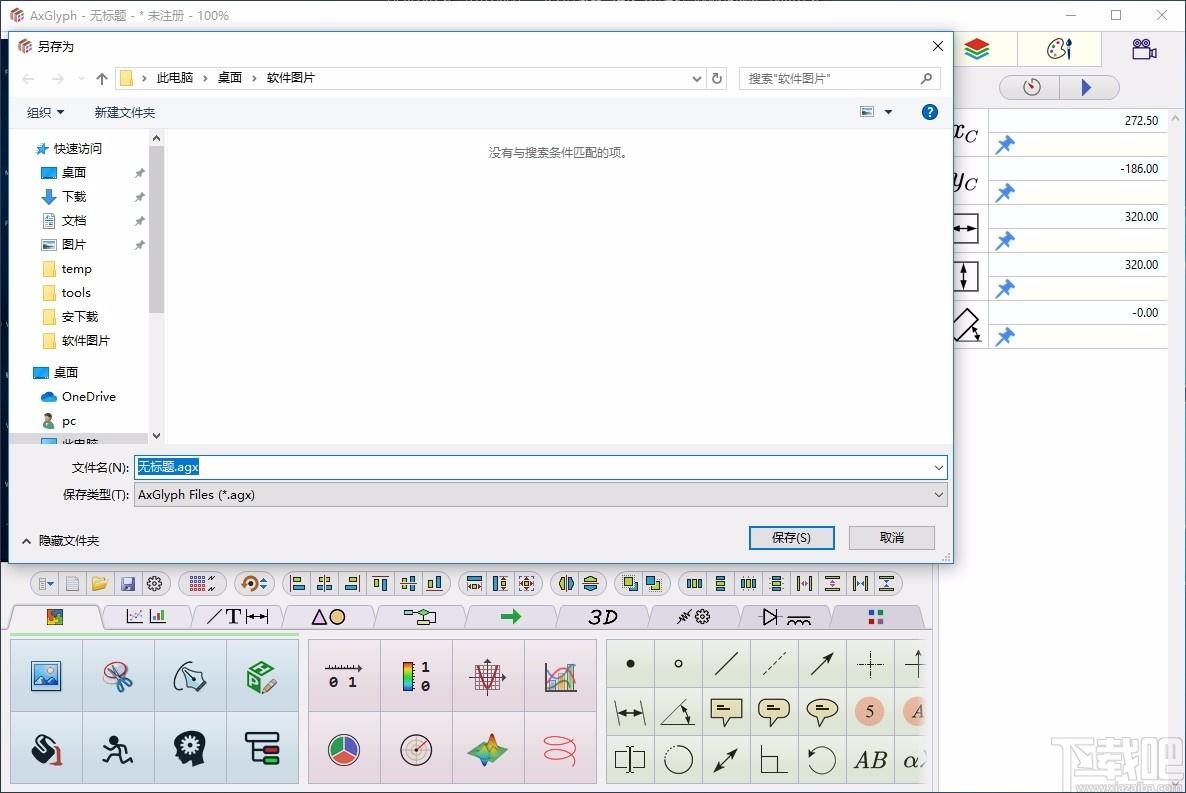Image resolution: width=1186 pixels, height=793 pixels.
Task: Open the green arrow toolbar tab
Action: coord(511,617)
